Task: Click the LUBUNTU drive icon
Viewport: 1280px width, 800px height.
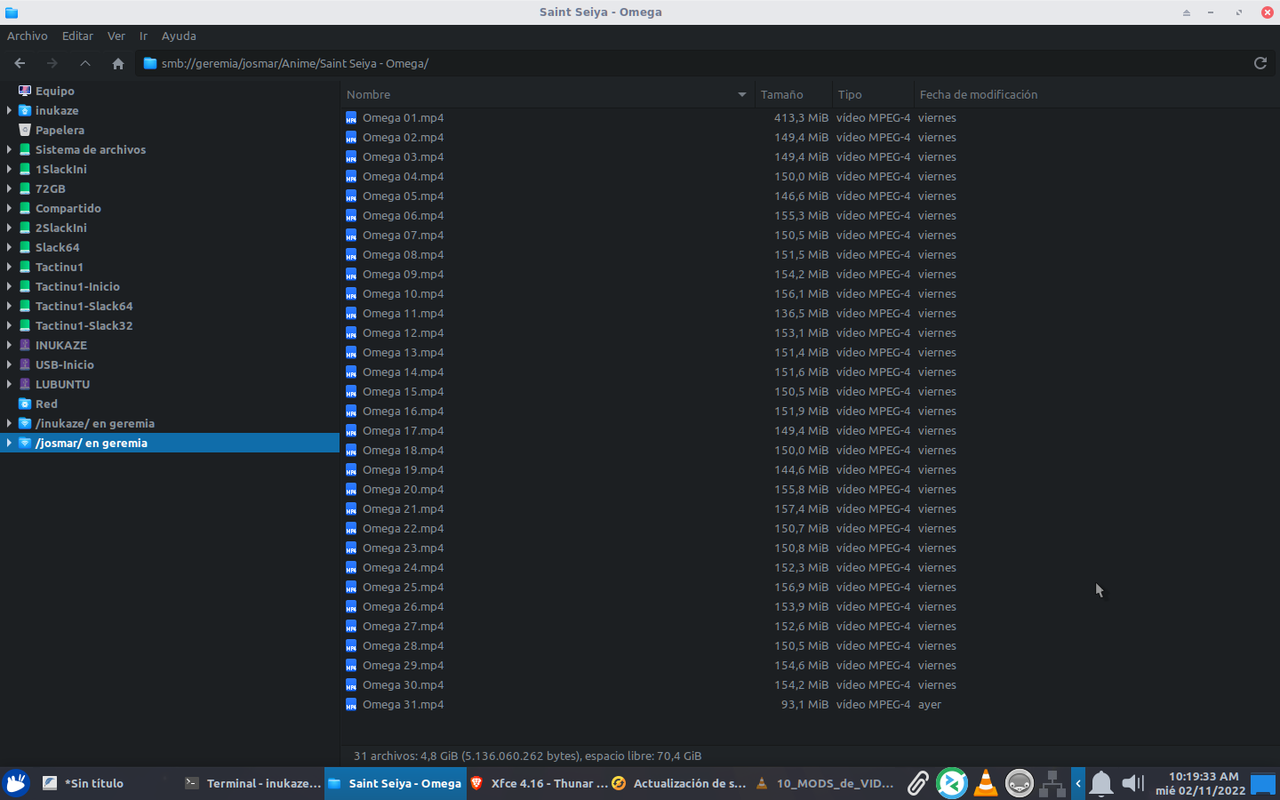Action: tap(25, 384)
